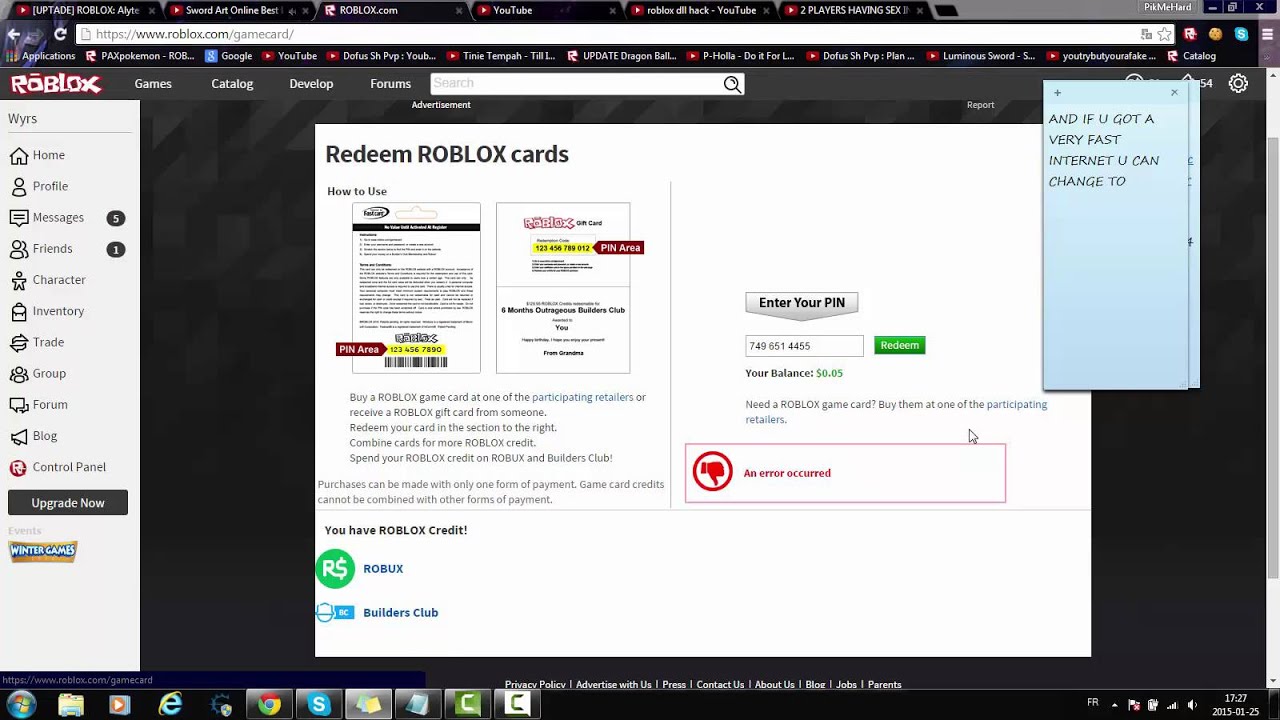Click the ROBLOX logo in header

56,84
